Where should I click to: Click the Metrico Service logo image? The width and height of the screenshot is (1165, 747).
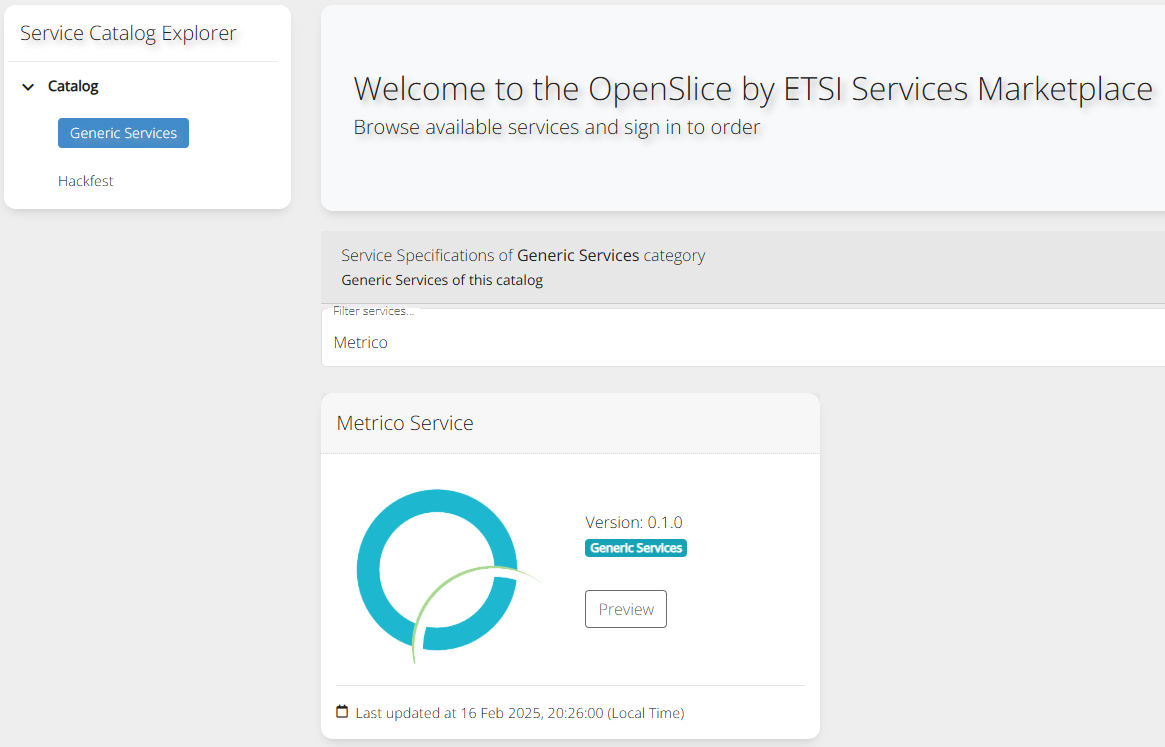440,572
